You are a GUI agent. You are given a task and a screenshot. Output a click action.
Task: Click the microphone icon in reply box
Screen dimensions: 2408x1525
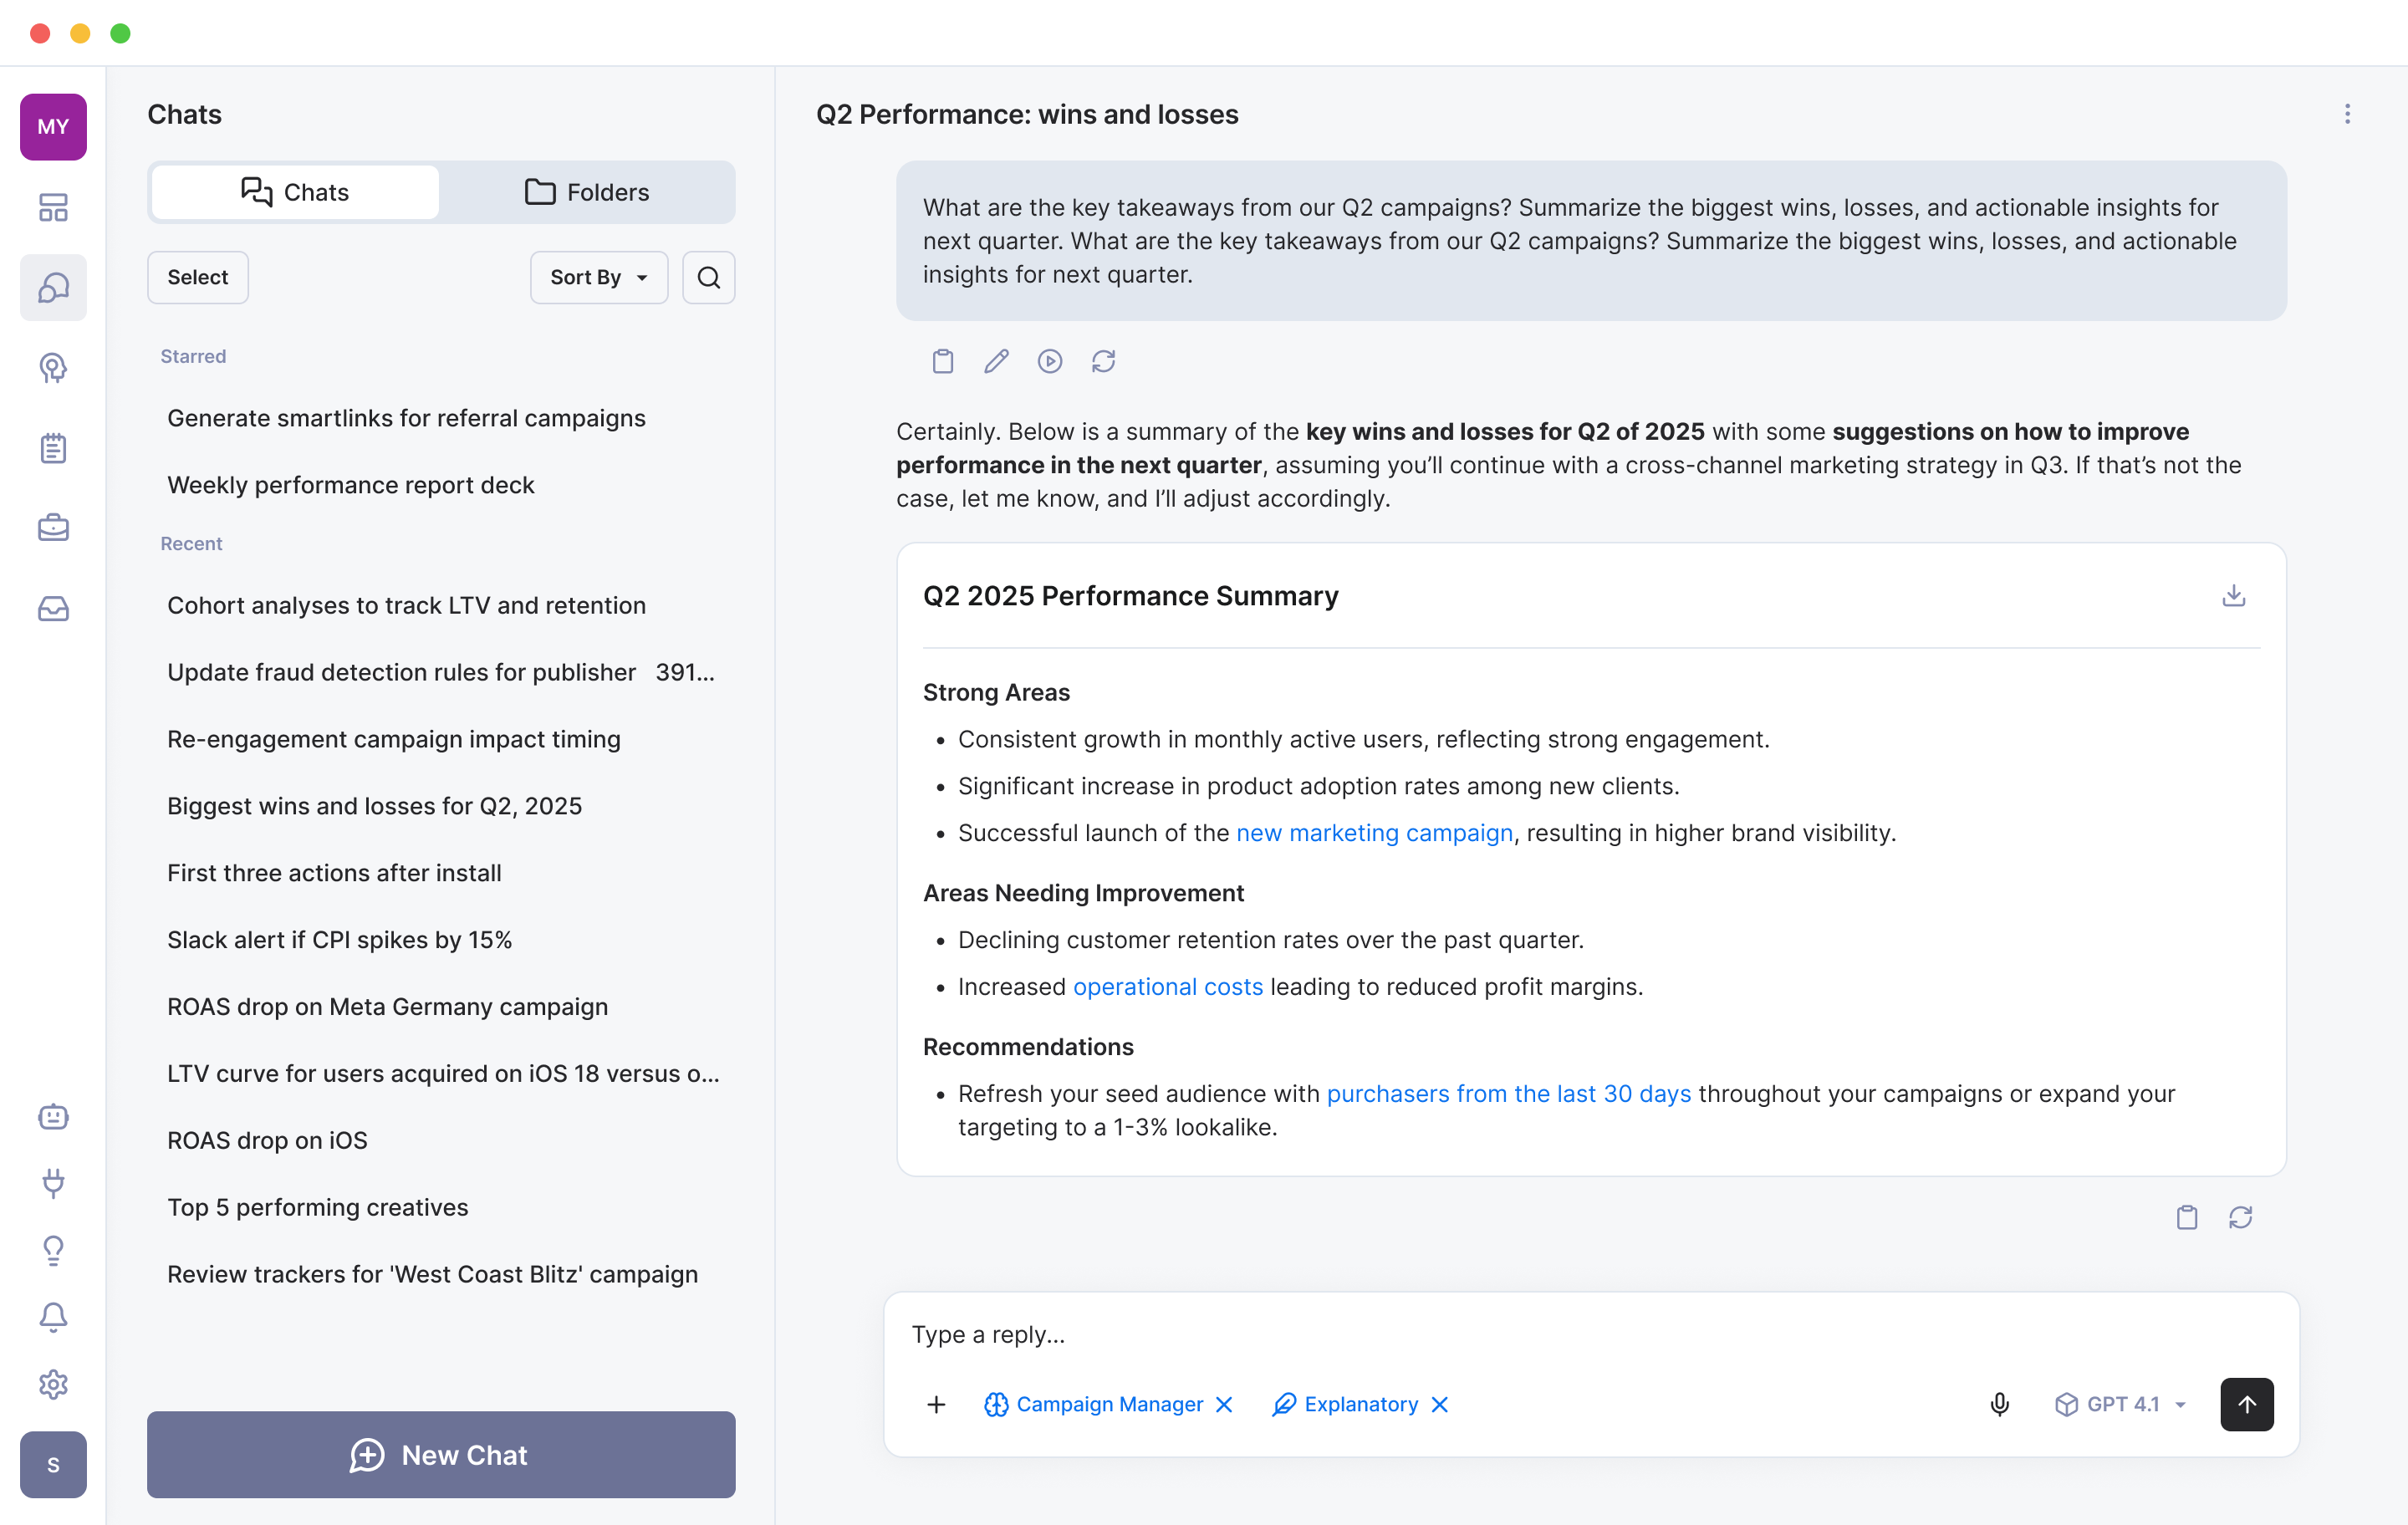click(1999, 1404)
